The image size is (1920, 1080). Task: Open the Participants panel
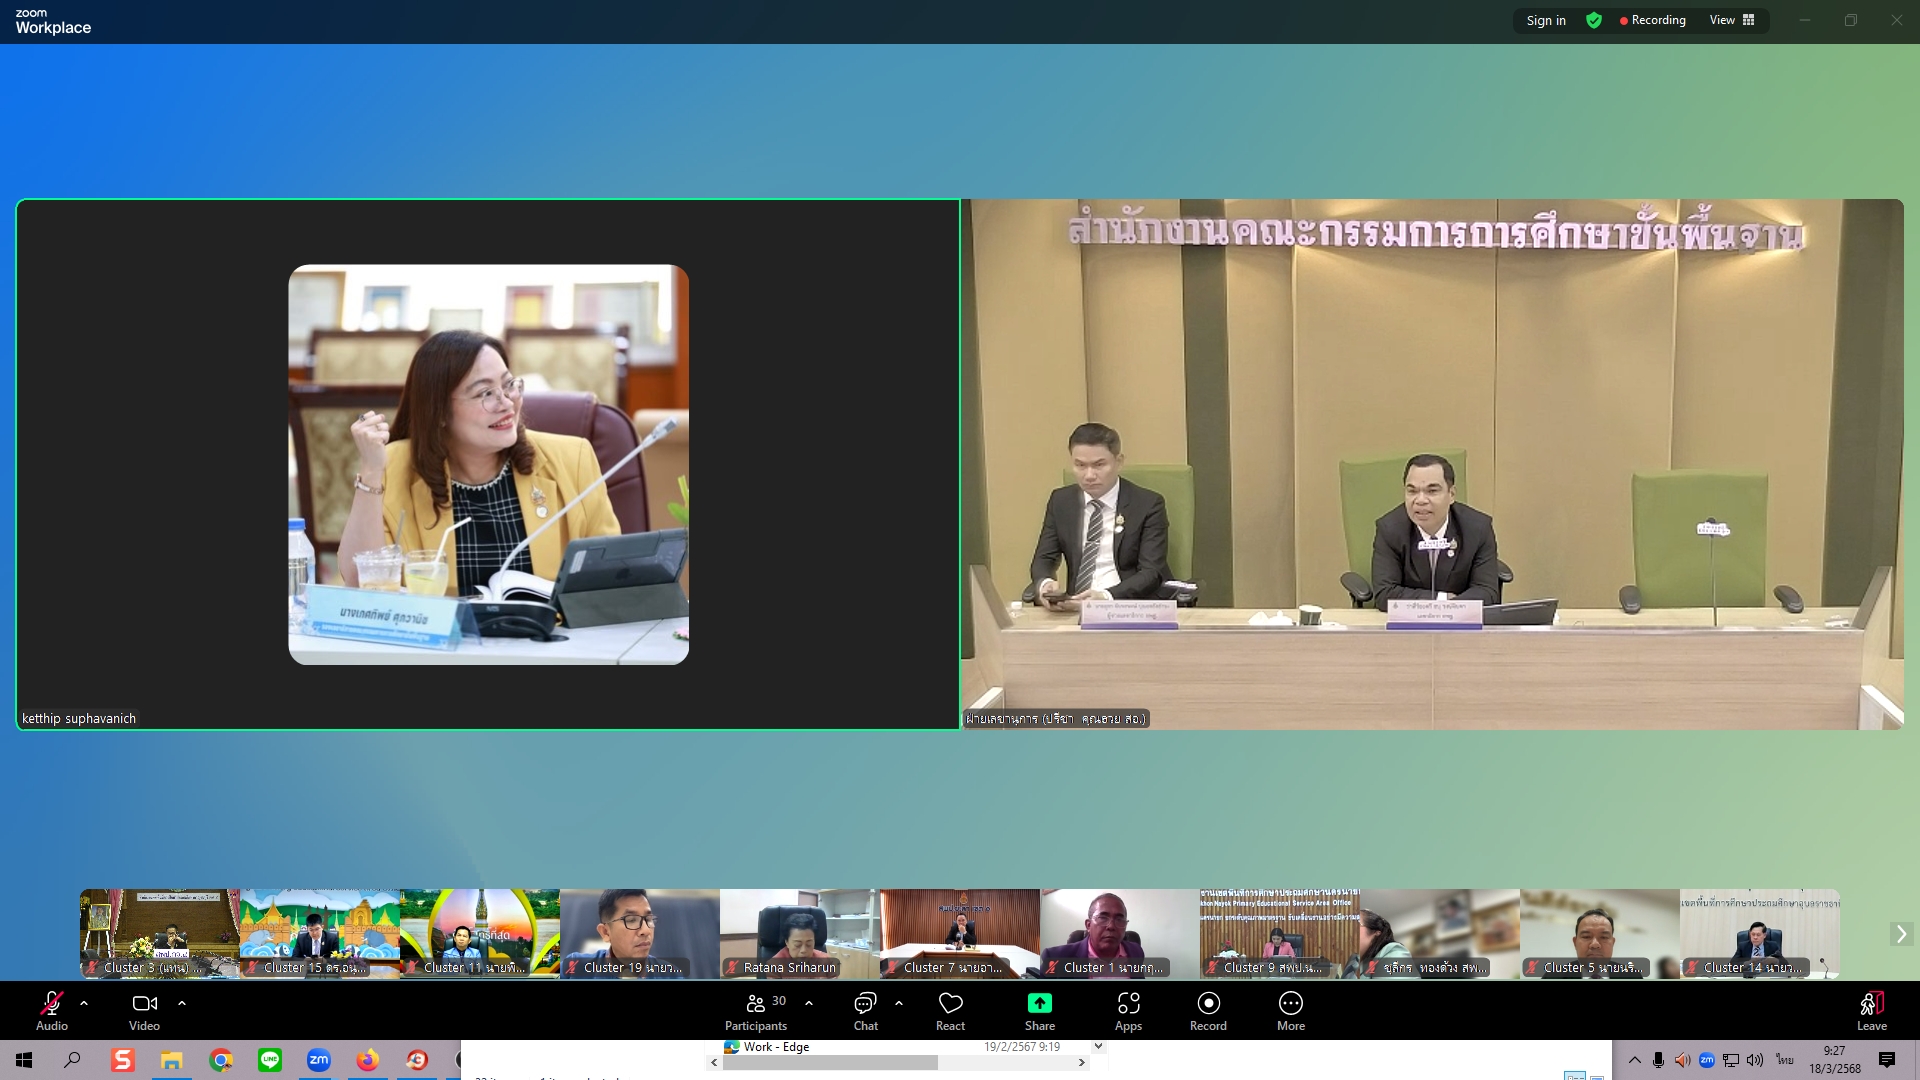pyautogui.click(x=757, y=1011)
